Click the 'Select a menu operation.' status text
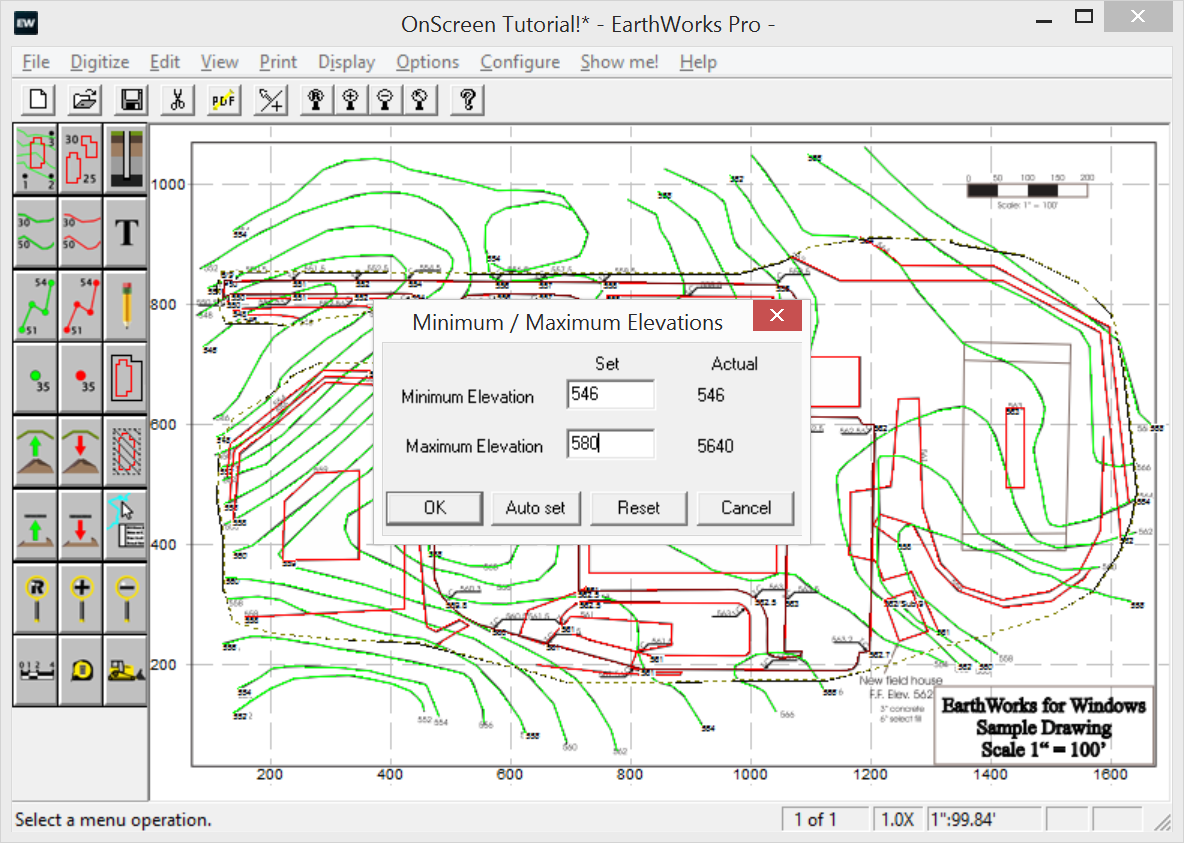Screen dimensions: 1184x843 [113, 820]
